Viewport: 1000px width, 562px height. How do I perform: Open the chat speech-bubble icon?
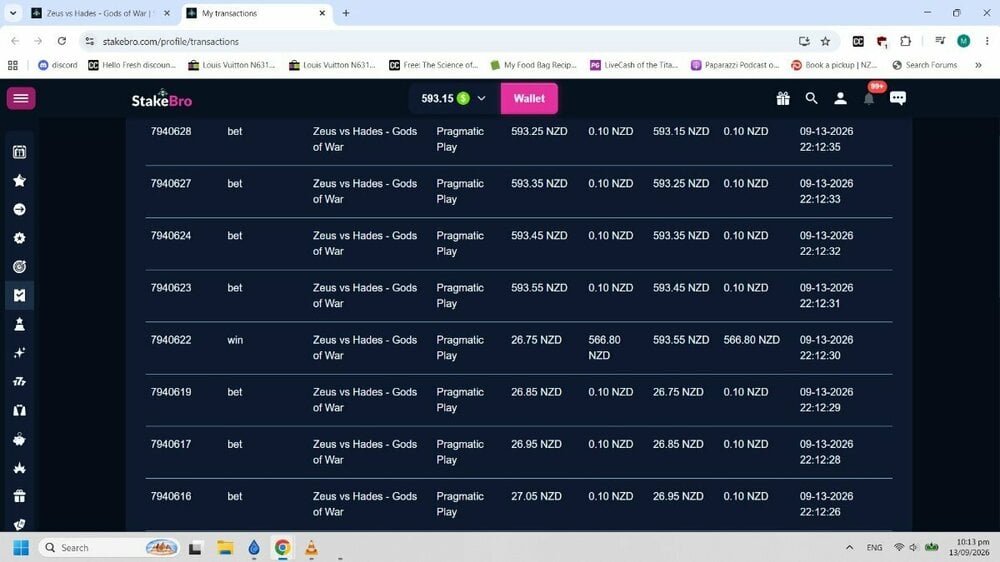pyautogui.click(x=897, y=98)
